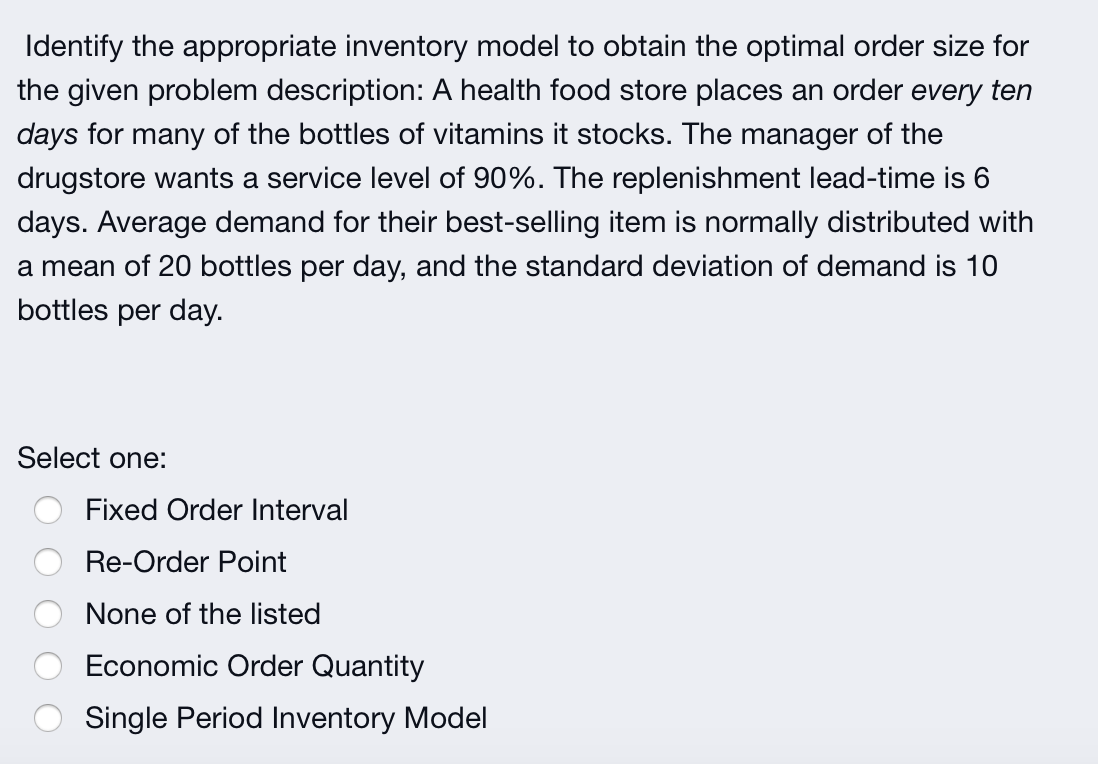Click the Economic Order Quantity label text
Screen dimensions: 1098x764
pos(254,666)
